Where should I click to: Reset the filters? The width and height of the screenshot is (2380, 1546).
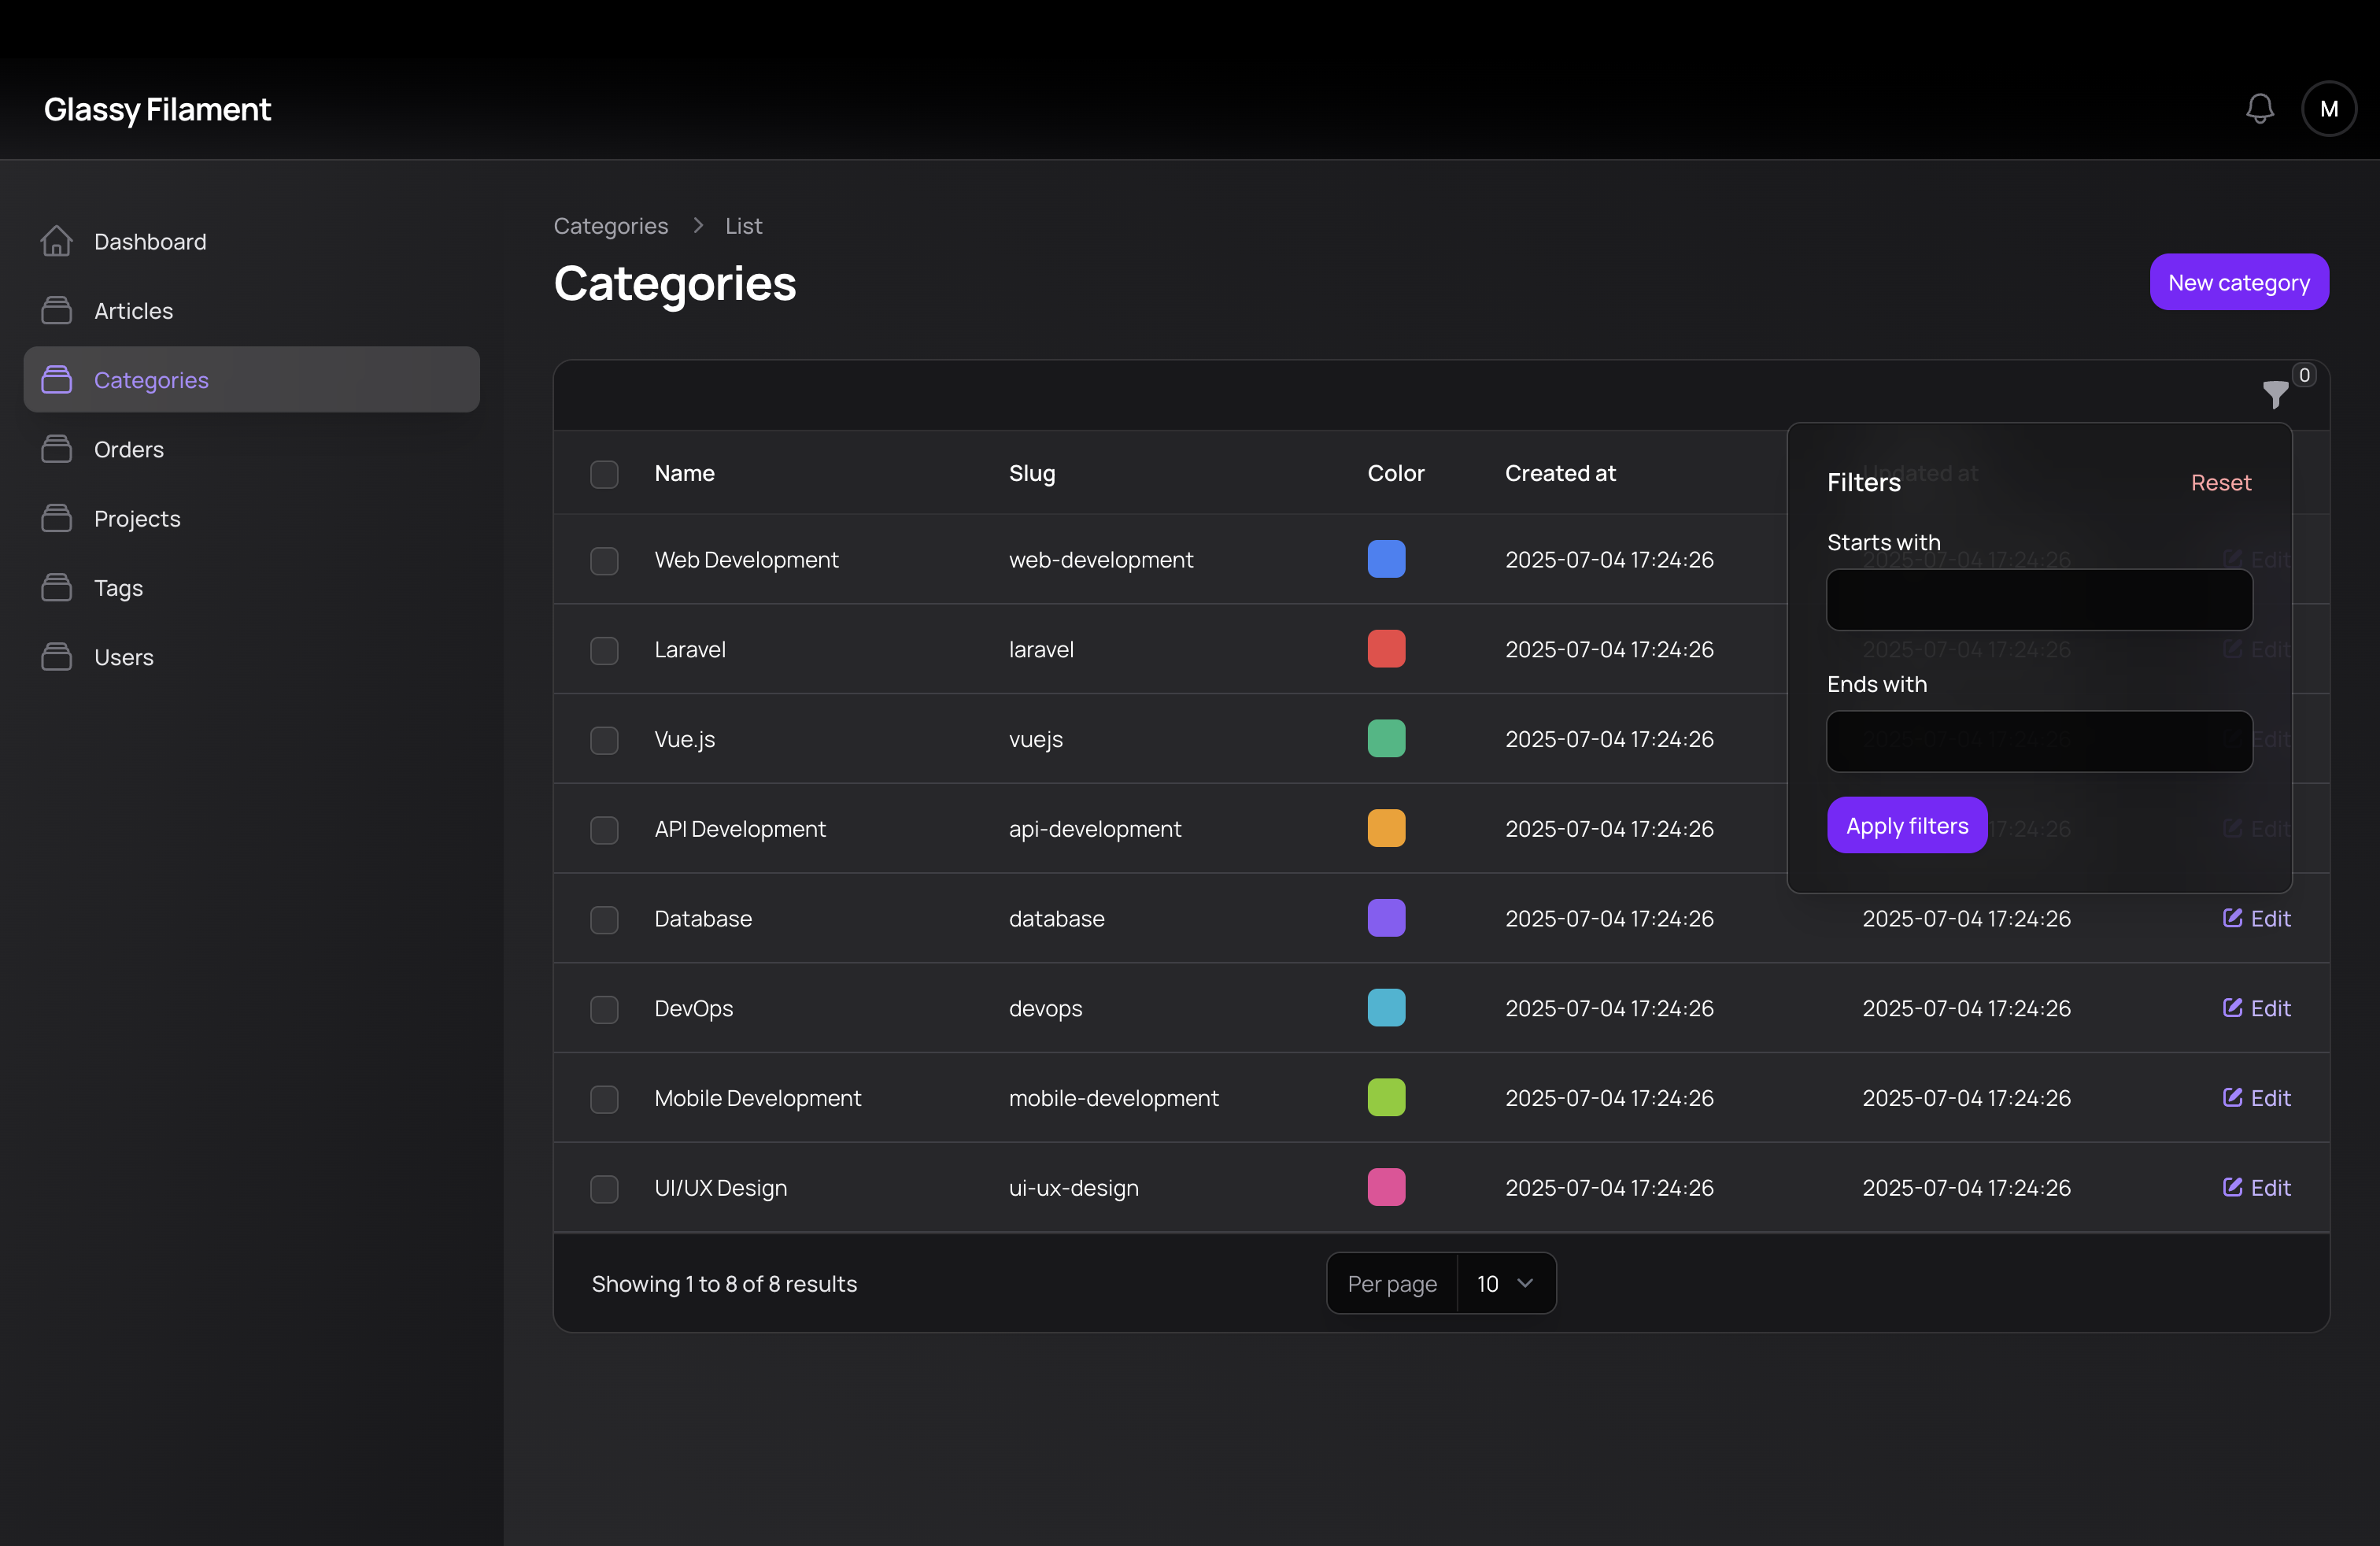pos(2221,483)
